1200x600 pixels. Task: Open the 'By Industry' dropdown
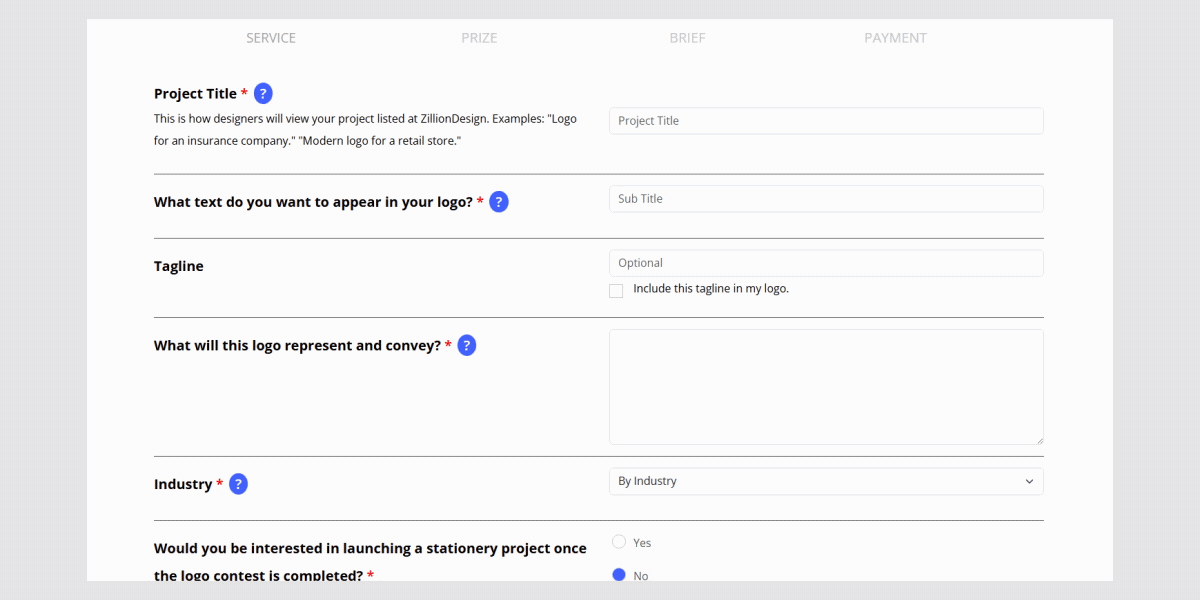point(826,481)
